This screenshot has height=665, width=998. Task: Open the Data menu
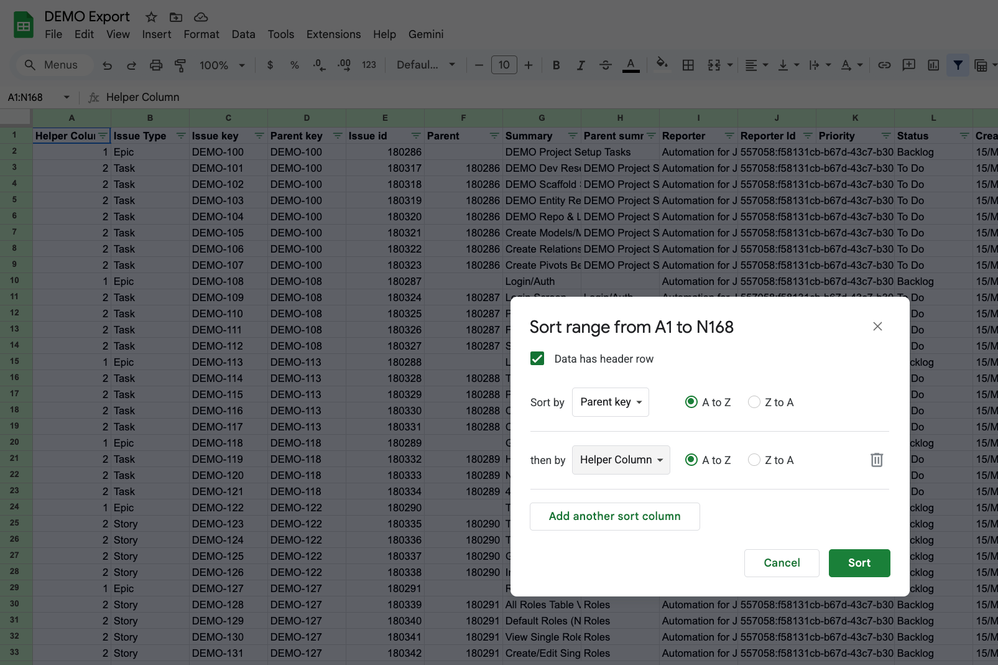tap(243, 34)
